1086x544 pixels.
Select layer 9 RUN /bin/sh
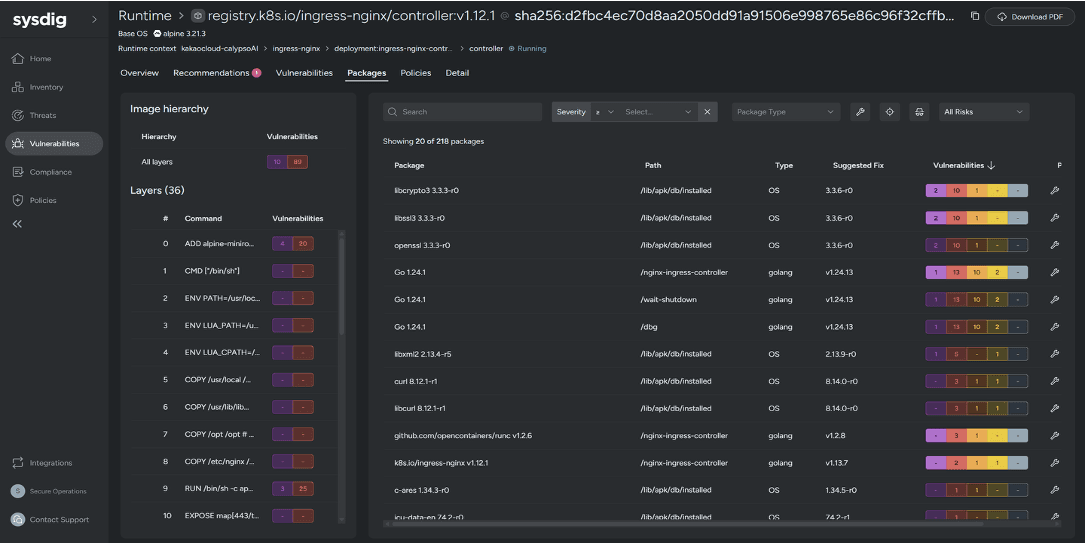click(235, 489)
